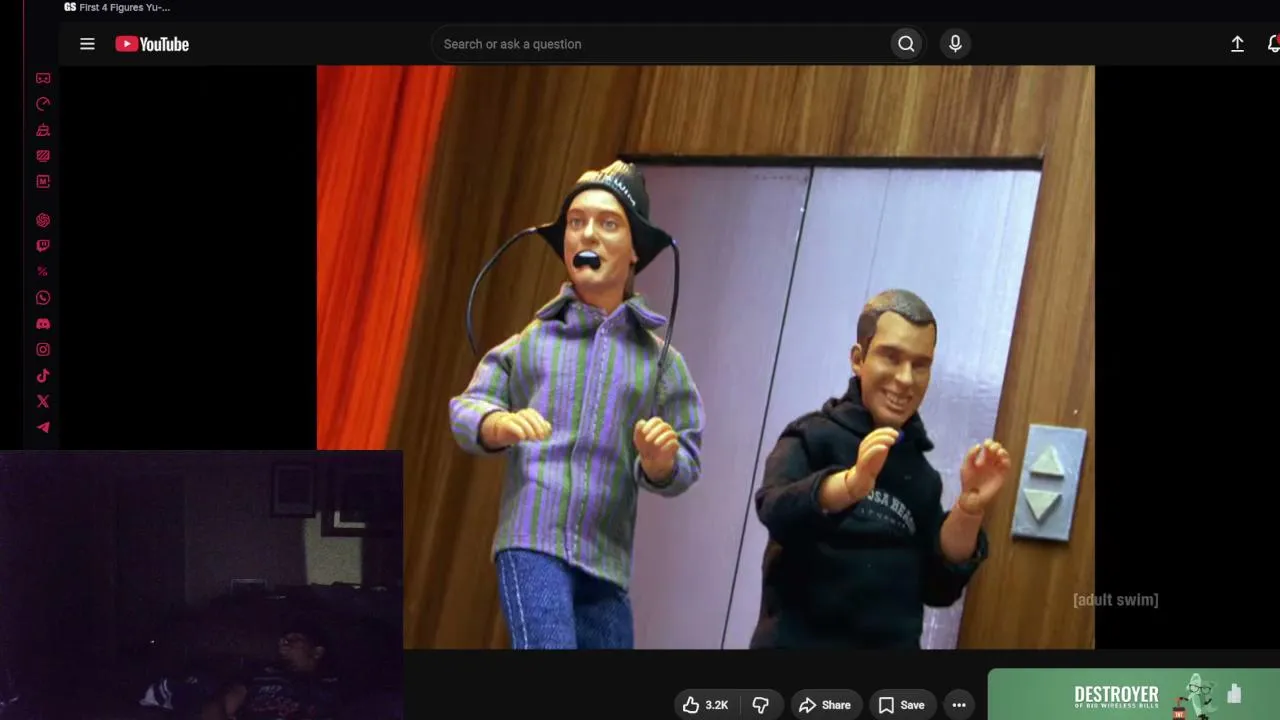Screen dimensions: 1280x720
Task: Open GX Cleaner icon in sidebar
Action: [43, 130]
